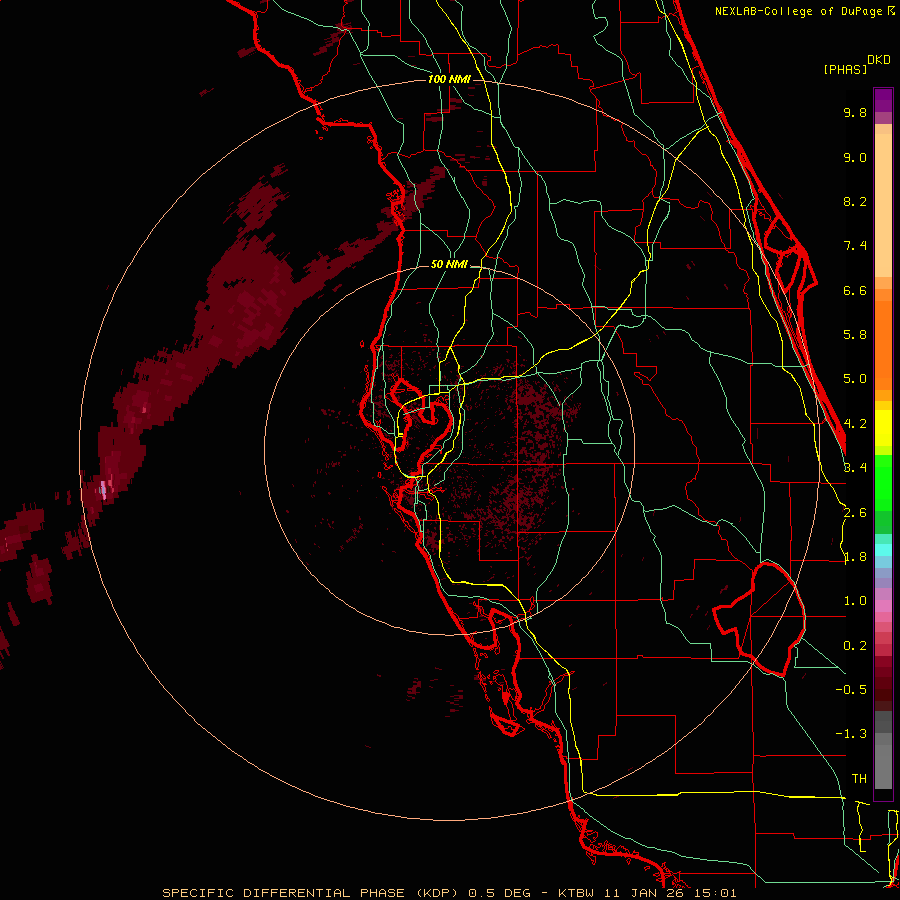Click the -0.5 value on color scale
The image size is (900, 900).
coord(851,690)
